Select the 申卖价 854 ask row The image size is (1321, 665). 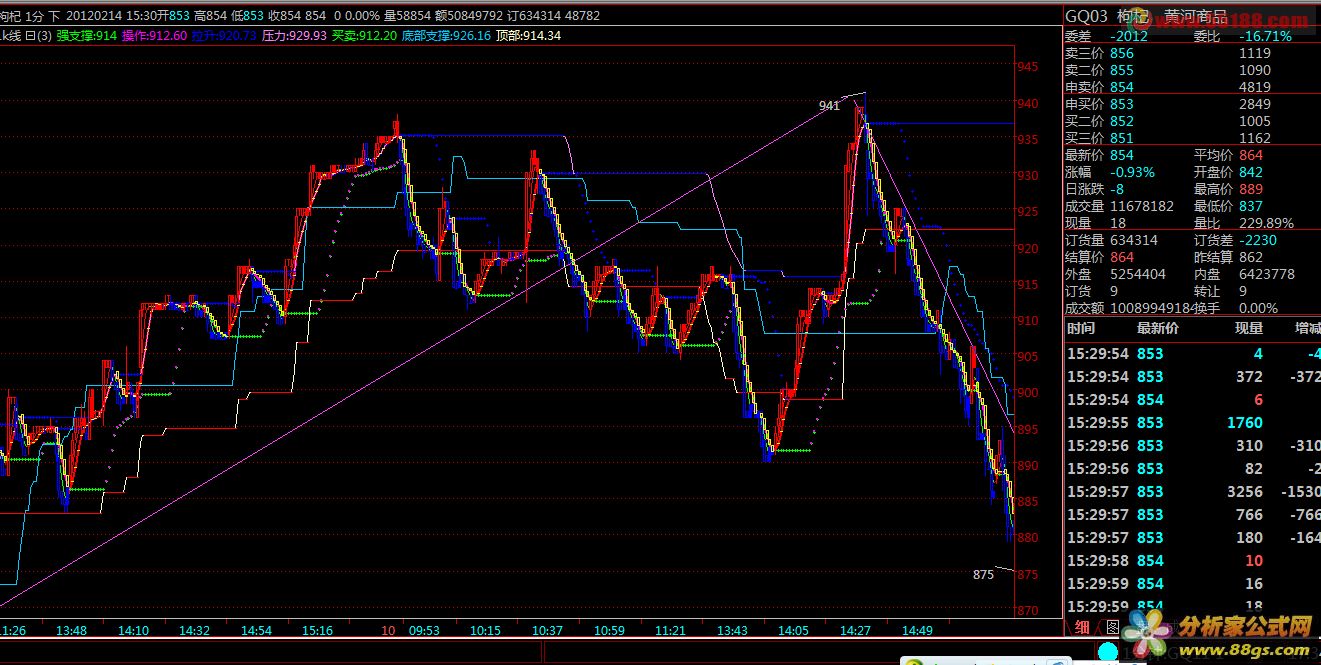(x=1191, y=87)
